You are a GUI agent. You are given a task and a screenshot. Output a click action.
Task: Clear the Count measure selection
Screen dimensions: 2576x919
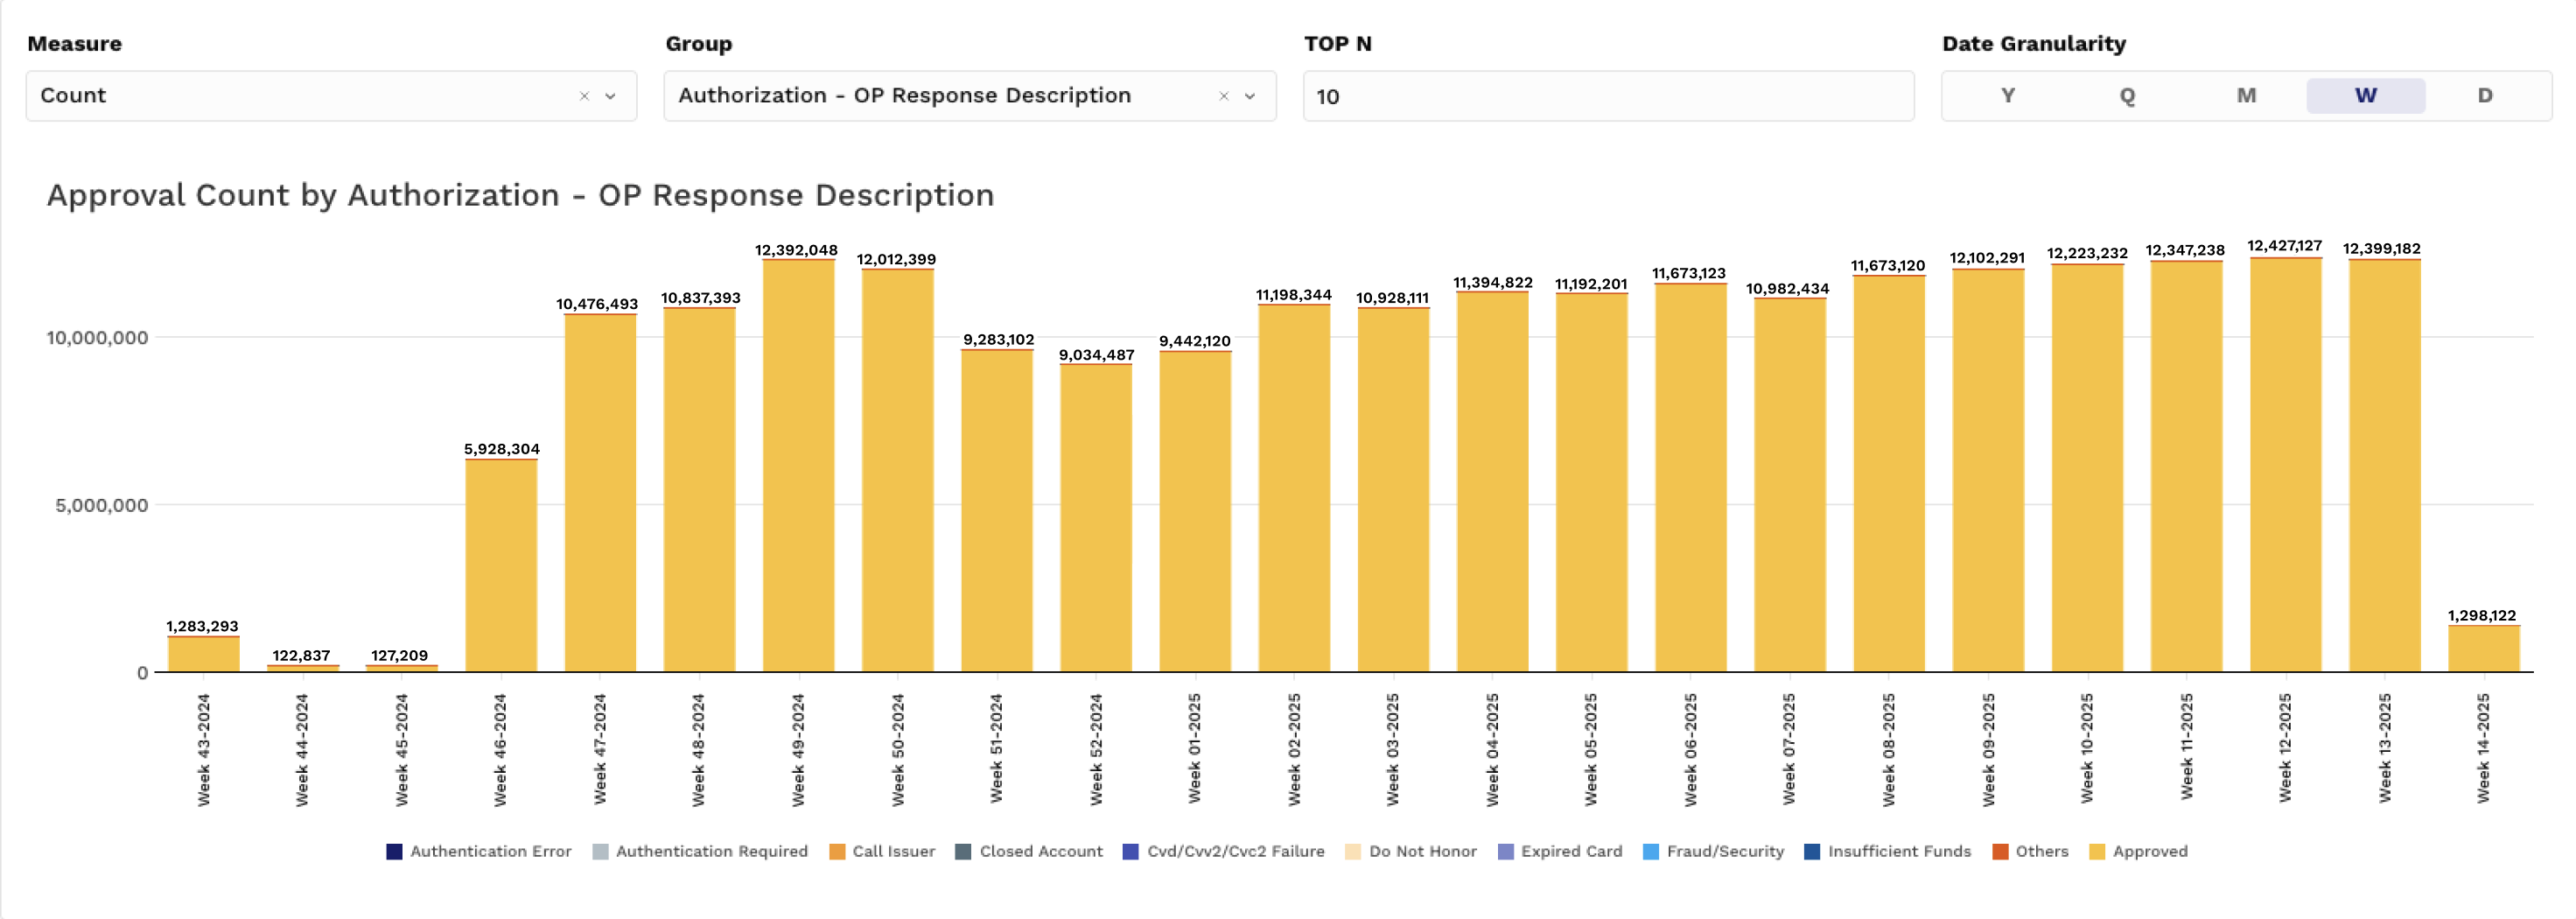[x=584, y=96]
